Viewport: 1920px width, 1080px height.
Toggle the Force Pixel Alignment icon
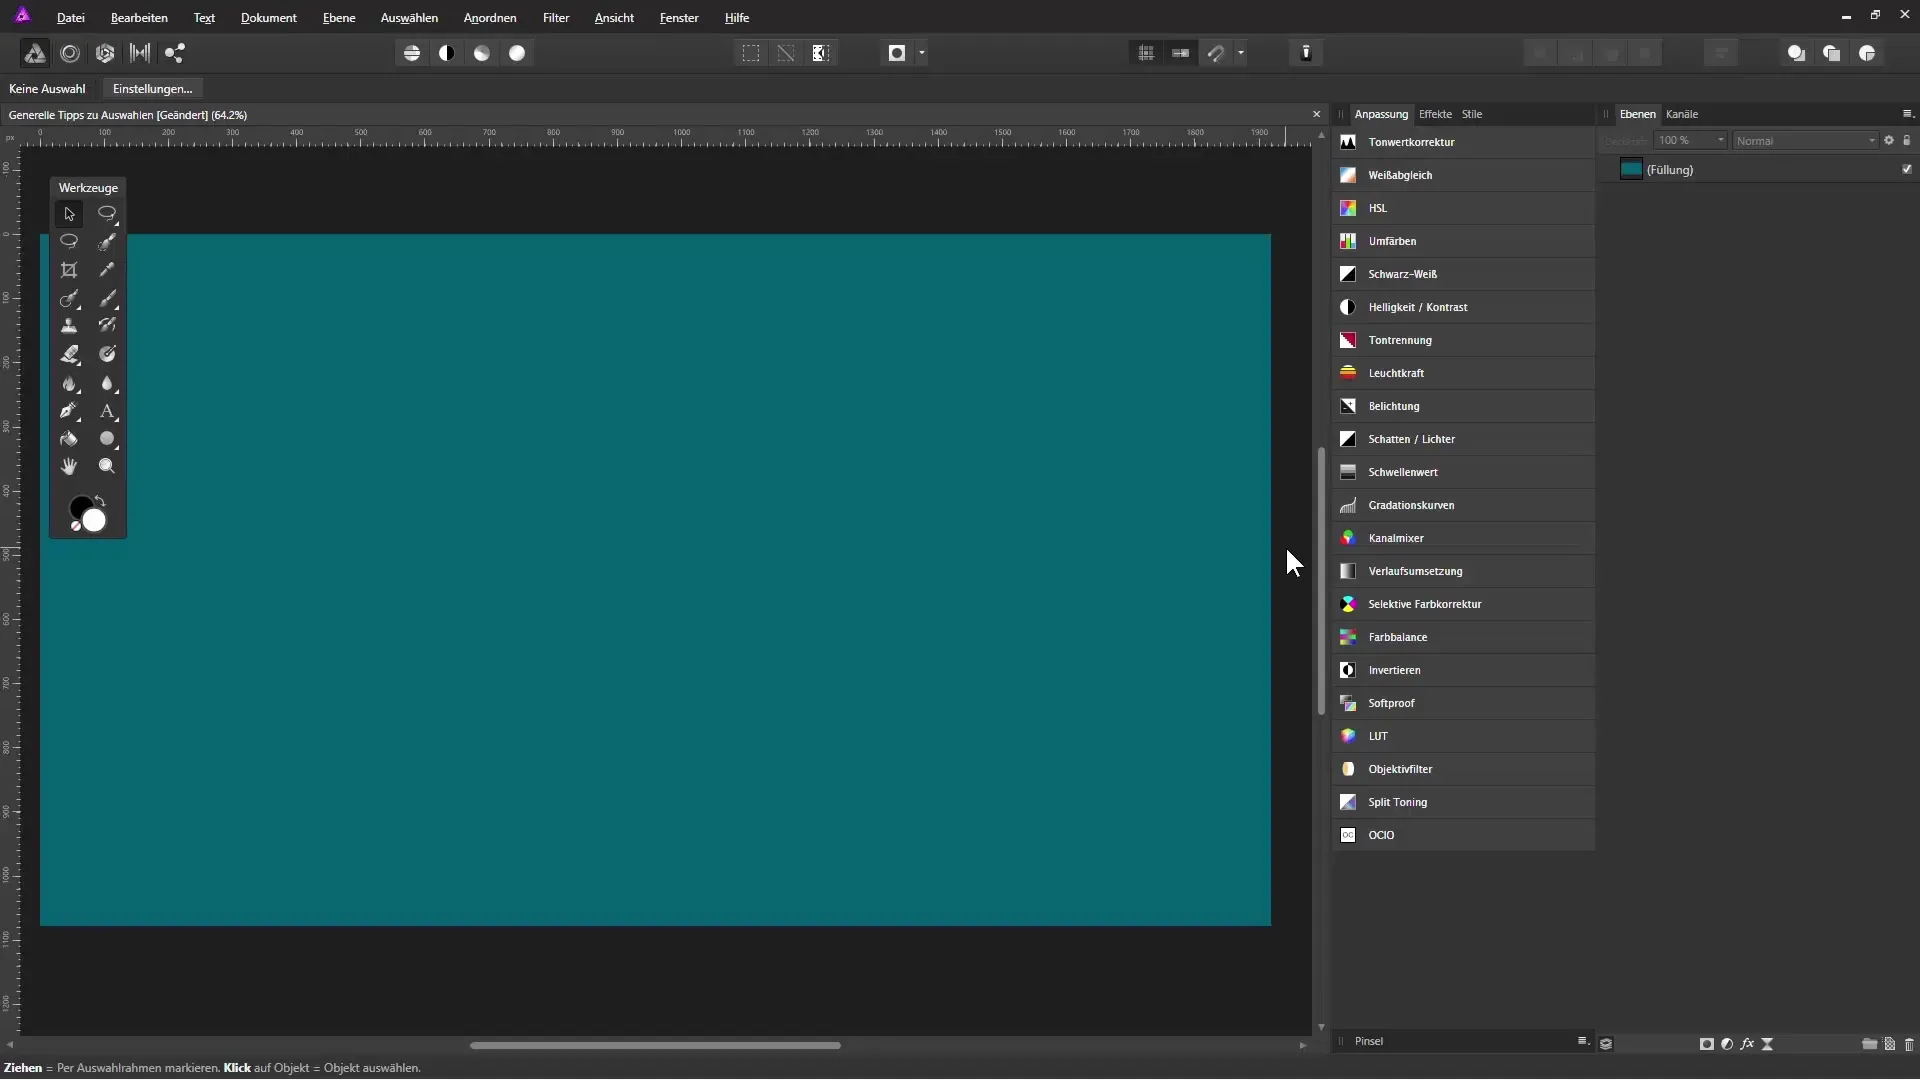(1181, 53)
